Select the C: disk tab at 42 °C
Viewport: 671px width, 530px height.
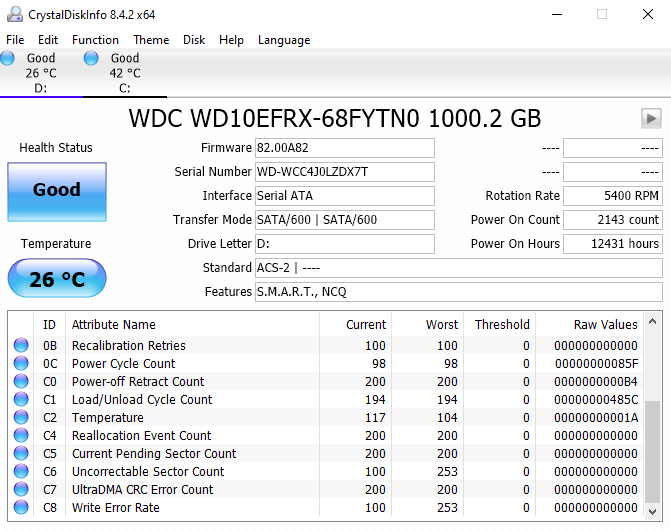[x=125, y=73]
